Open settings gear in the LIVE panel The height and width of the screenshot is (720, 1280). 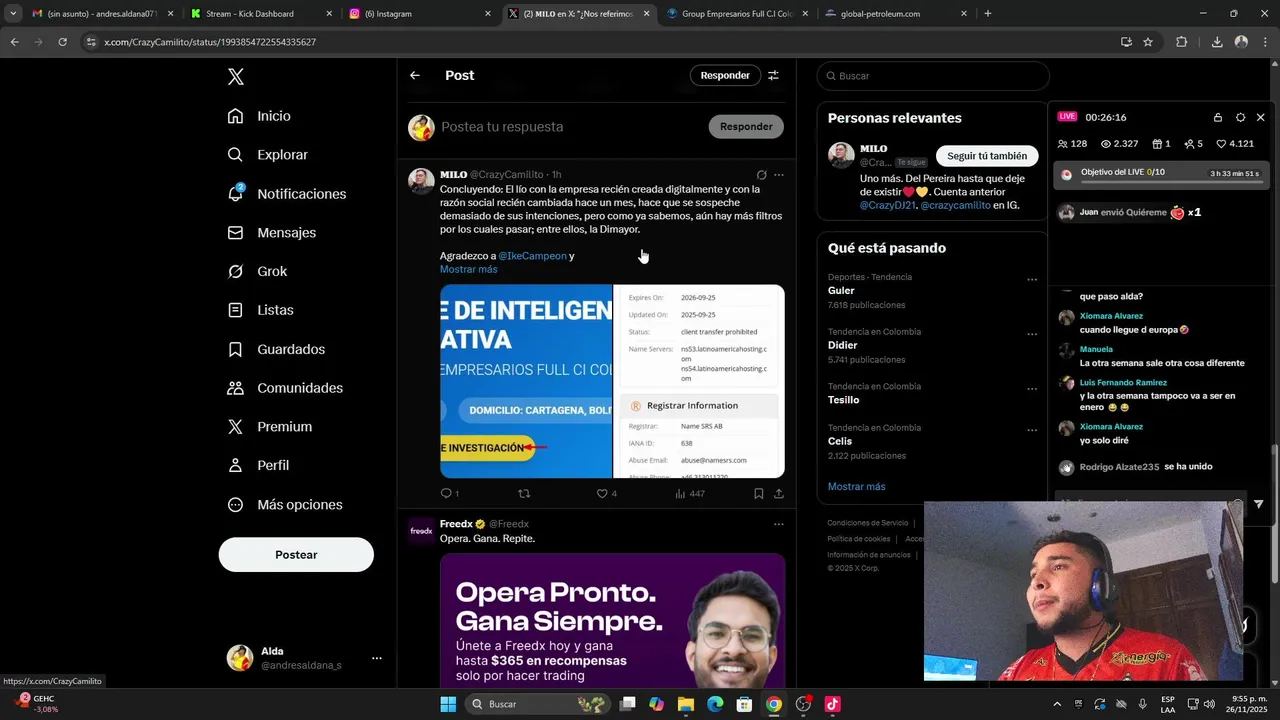click(1240, 117)
